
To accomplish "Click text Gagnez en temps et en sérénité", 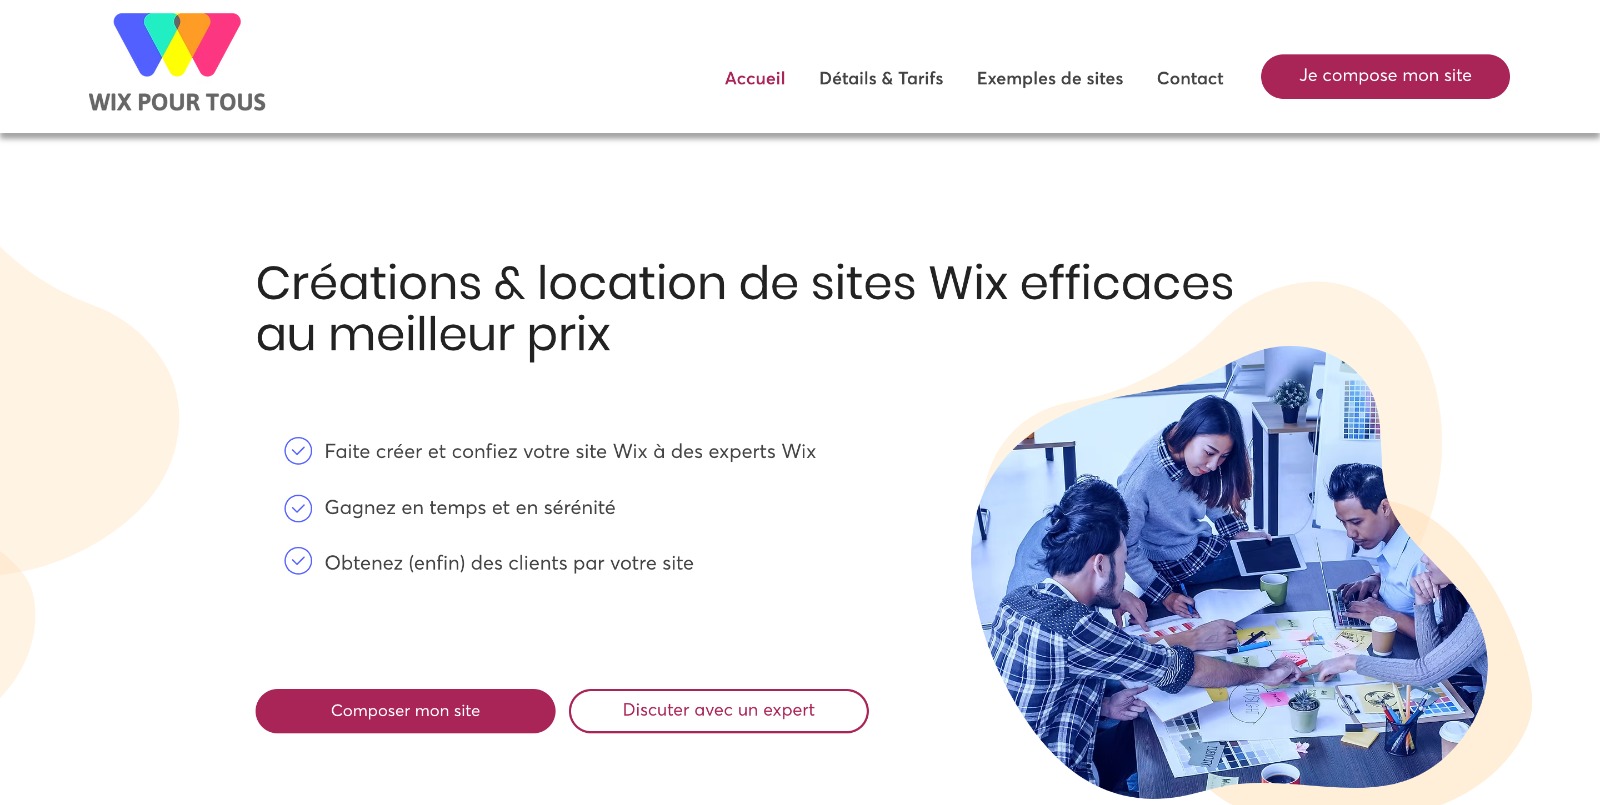I will (470, 508).
